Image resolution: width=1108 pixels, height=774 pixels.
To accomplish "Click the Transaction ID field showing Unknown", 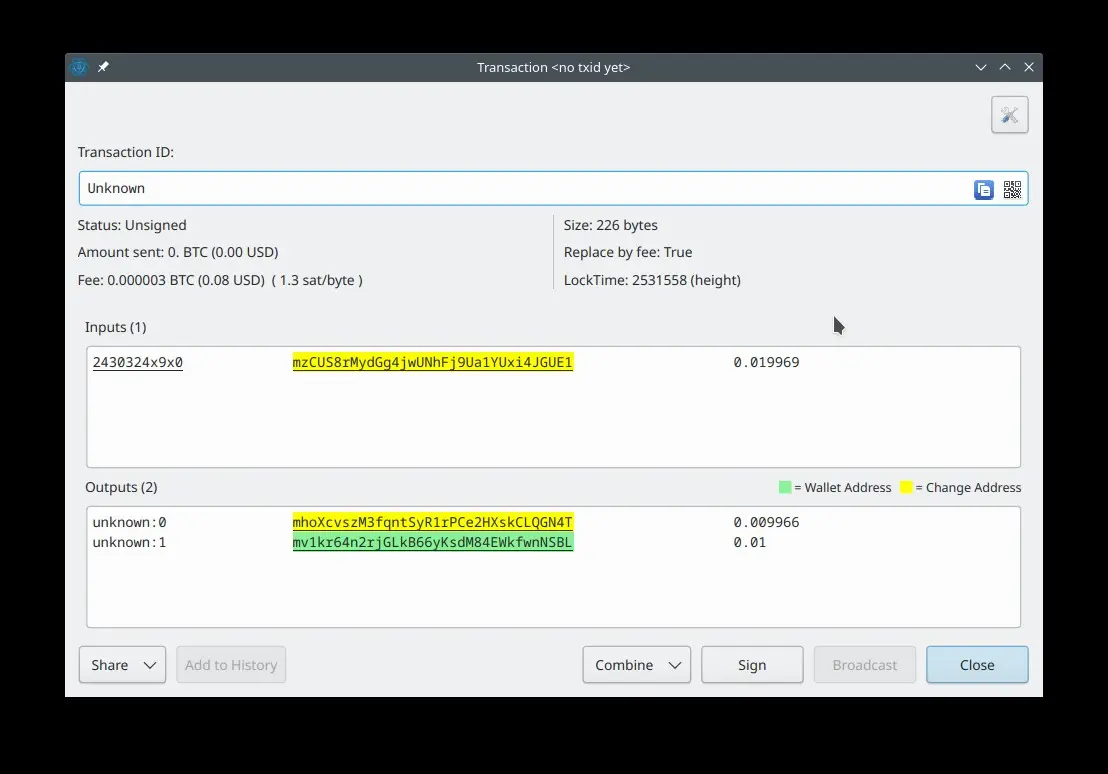I will coord(553,188).
